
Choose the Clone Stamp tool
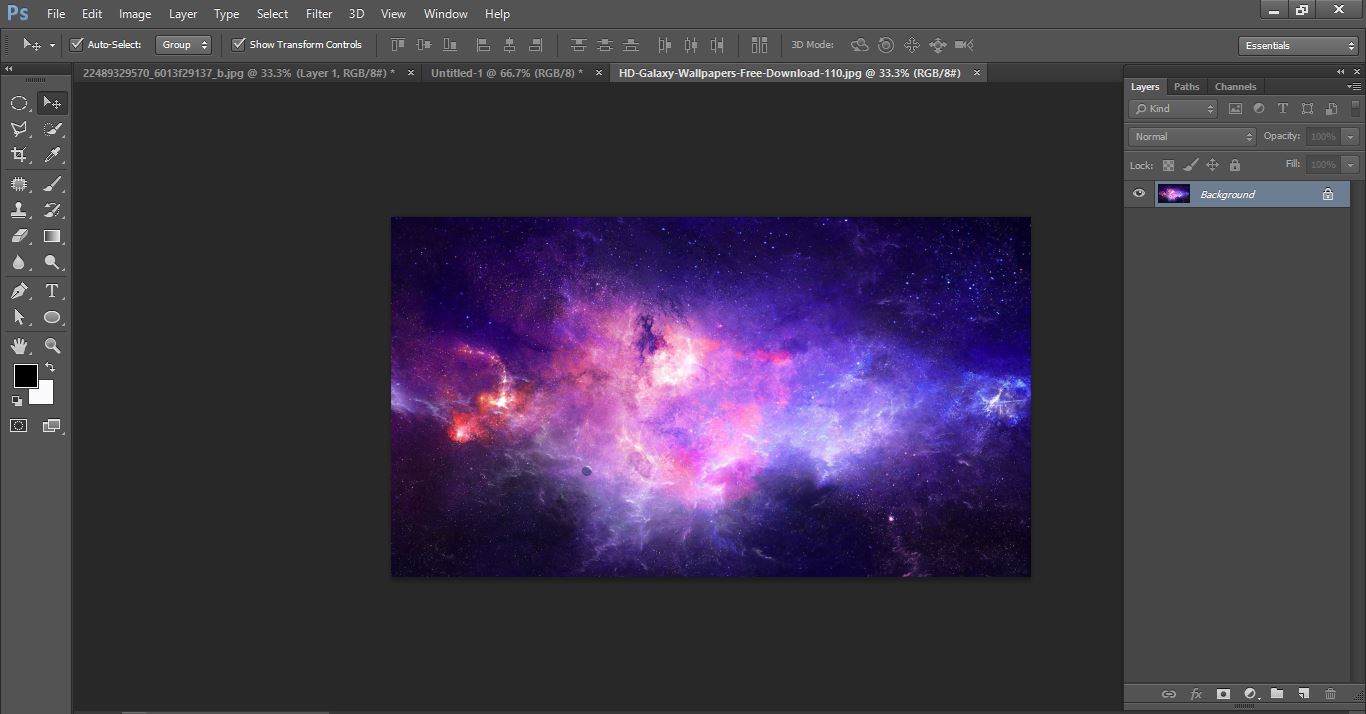coord(20,210)
